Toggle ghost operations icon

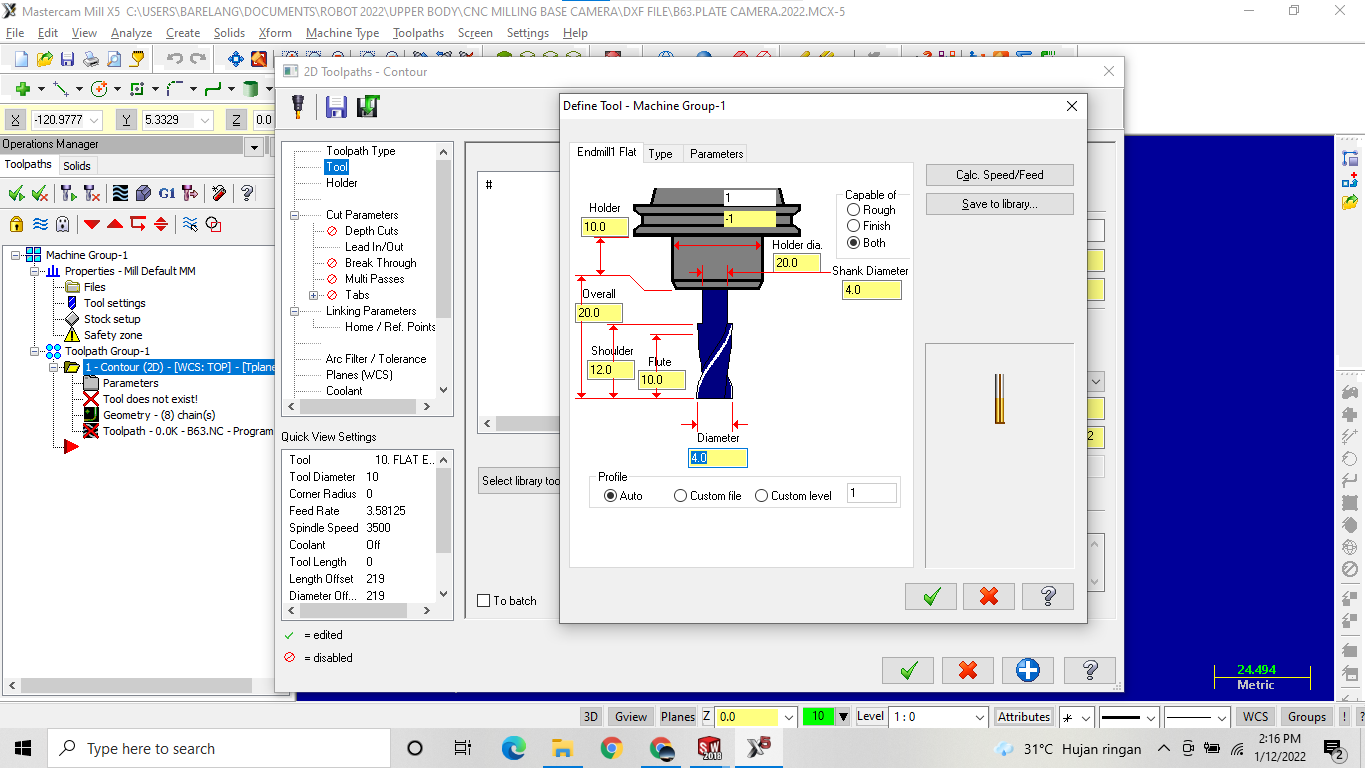click(62, 224)
